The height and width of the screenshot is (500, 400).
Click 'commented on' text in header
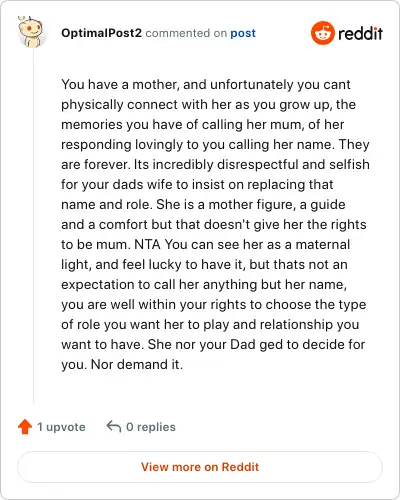(186, 33)
